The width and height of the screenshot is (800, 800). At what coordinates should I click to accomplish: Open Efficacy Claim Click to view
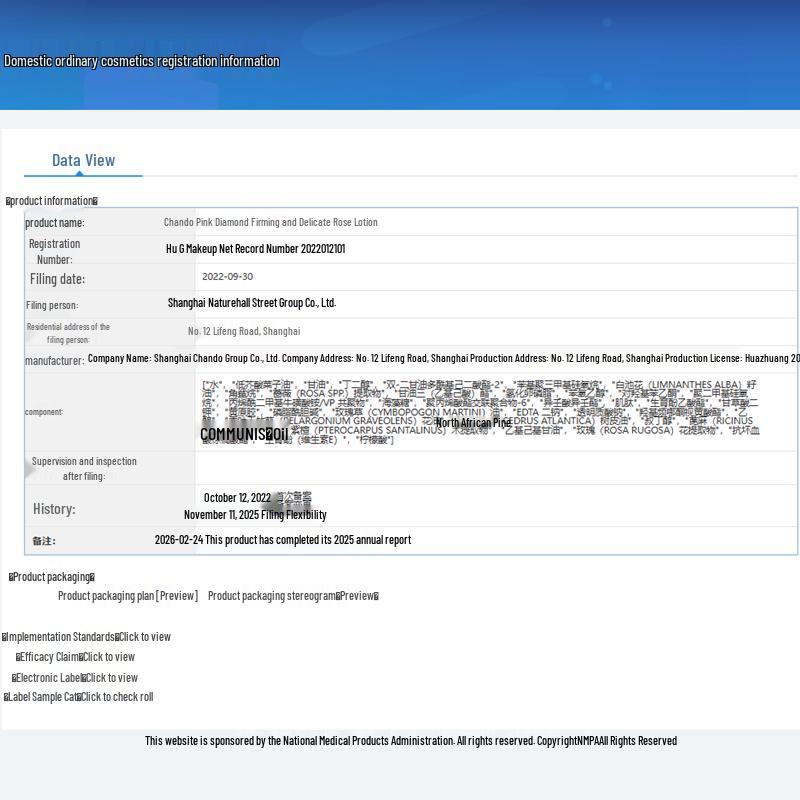click(75, 657)
